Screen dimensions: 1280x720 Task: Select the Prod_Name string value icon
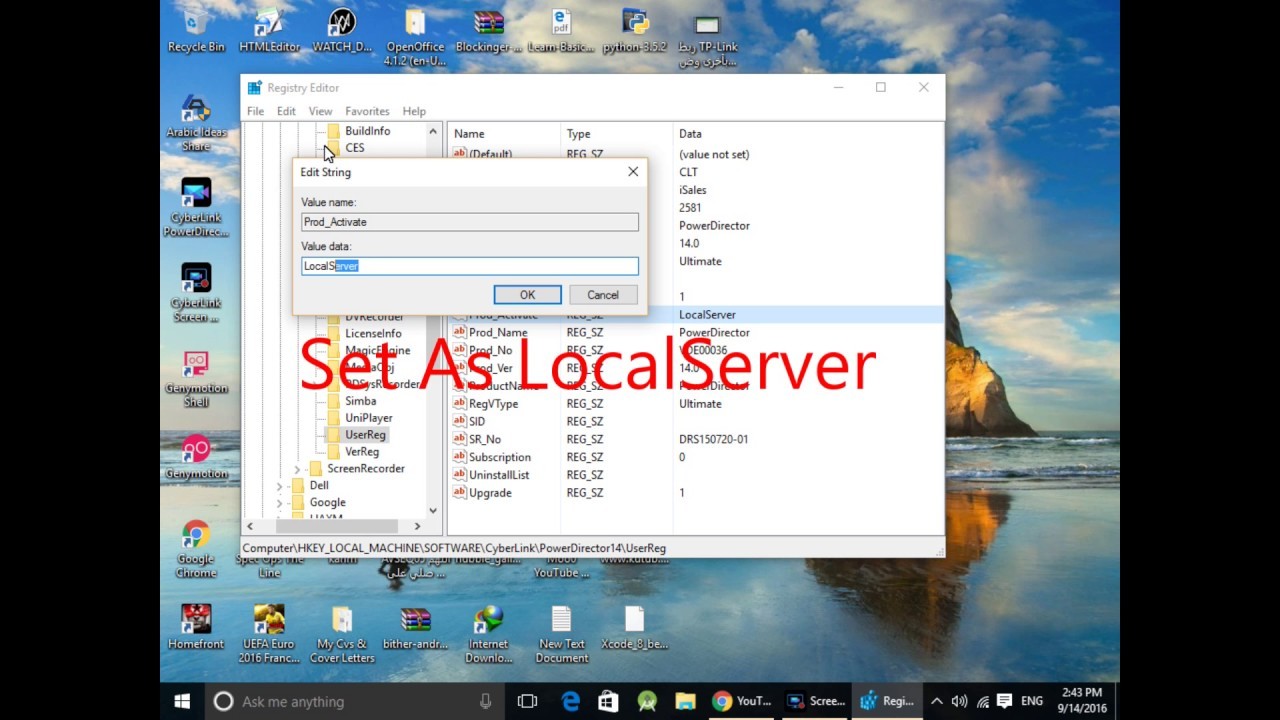(460, 333)
